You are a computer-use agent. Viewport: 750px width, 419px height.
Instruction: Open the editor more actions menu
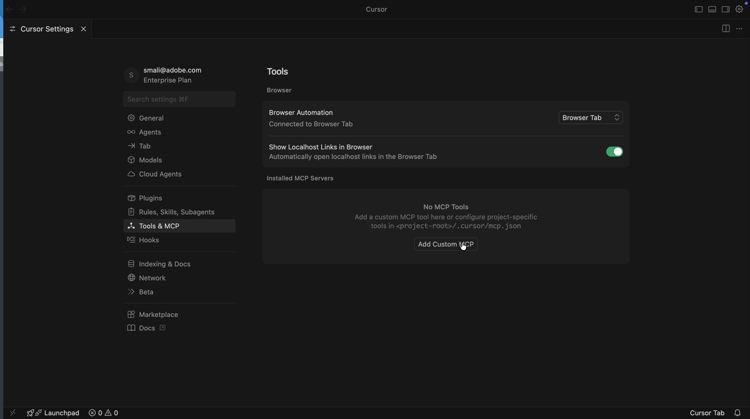point(739,29)
